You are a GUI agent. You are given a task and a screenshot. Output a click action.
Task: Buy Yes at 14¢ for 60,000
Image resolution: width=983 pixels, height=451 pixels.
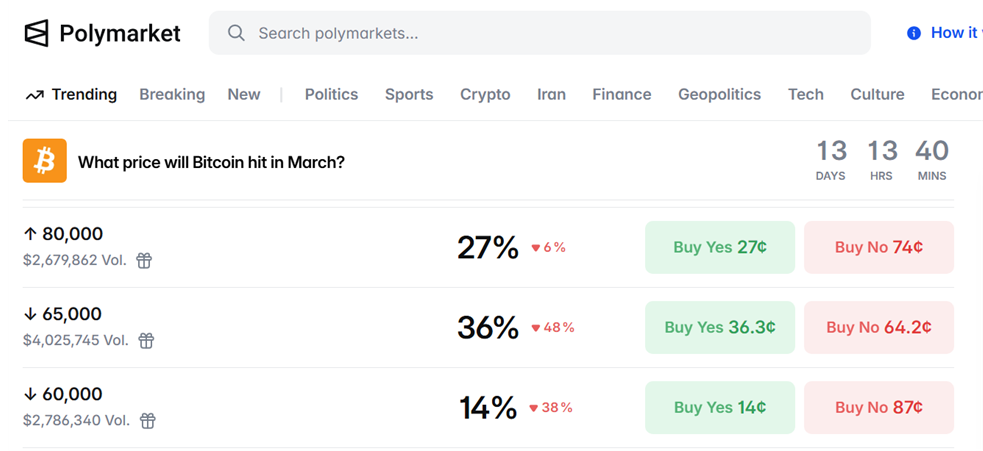(x=720, y=407)
